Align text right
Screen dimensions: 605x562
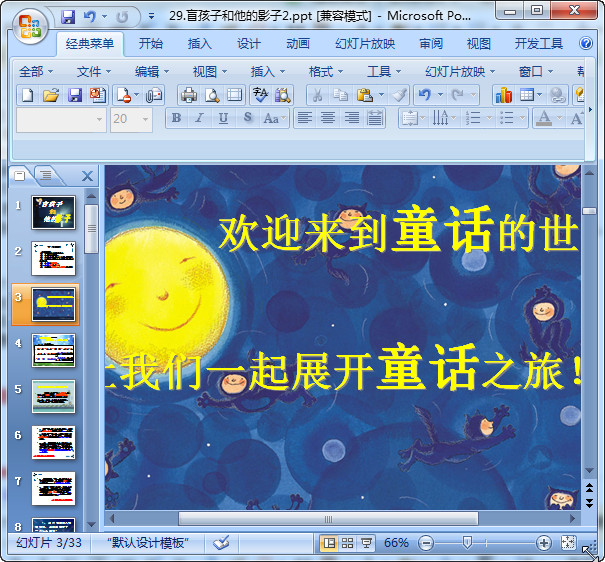coord(352,118)
